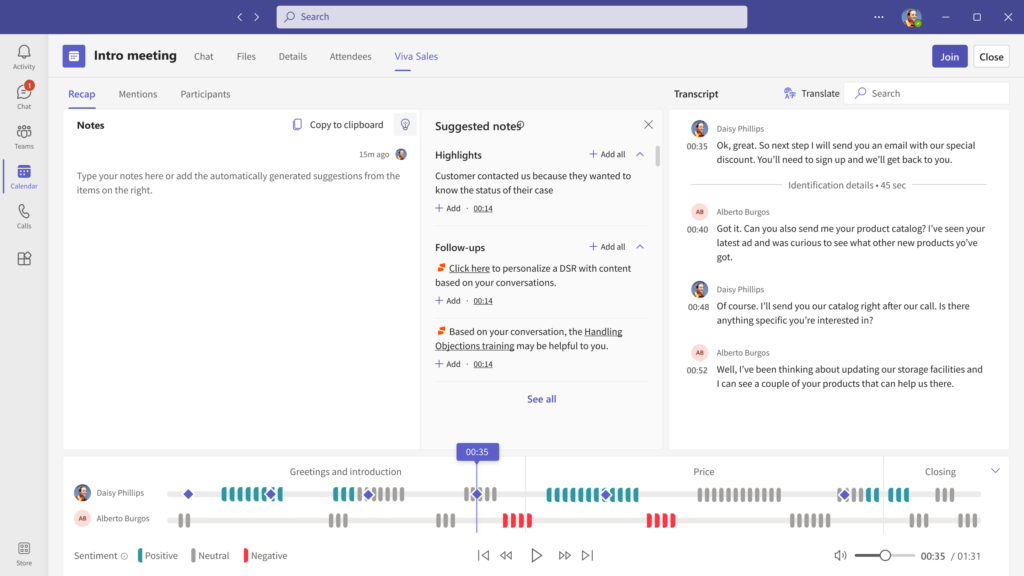1024x576 pixels.
Task: Click the Intro meeting calendar icon
Action: tap(74, 56)
